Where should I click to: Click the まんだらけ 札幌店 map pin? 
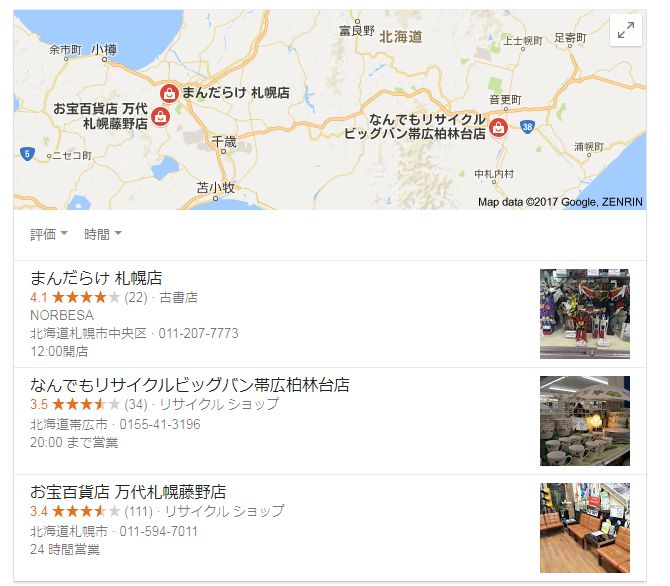click(169, 93)
